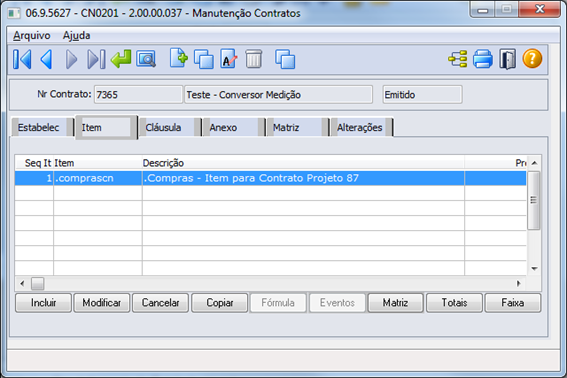The height and width of the screenshot is (378, 567).
Task: Open the yellow hierarchy tree icon
Action: [458, 59]
